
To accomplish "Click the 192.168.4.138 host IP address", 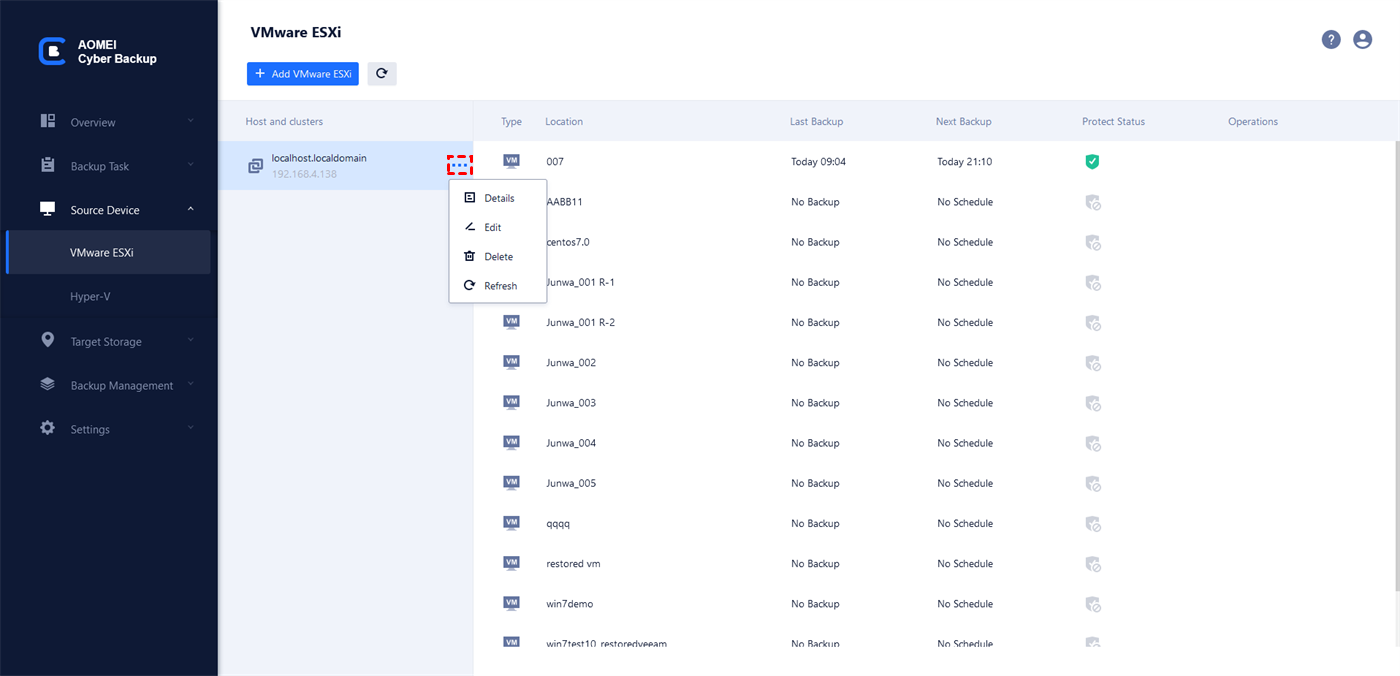I will pos(304,174).
